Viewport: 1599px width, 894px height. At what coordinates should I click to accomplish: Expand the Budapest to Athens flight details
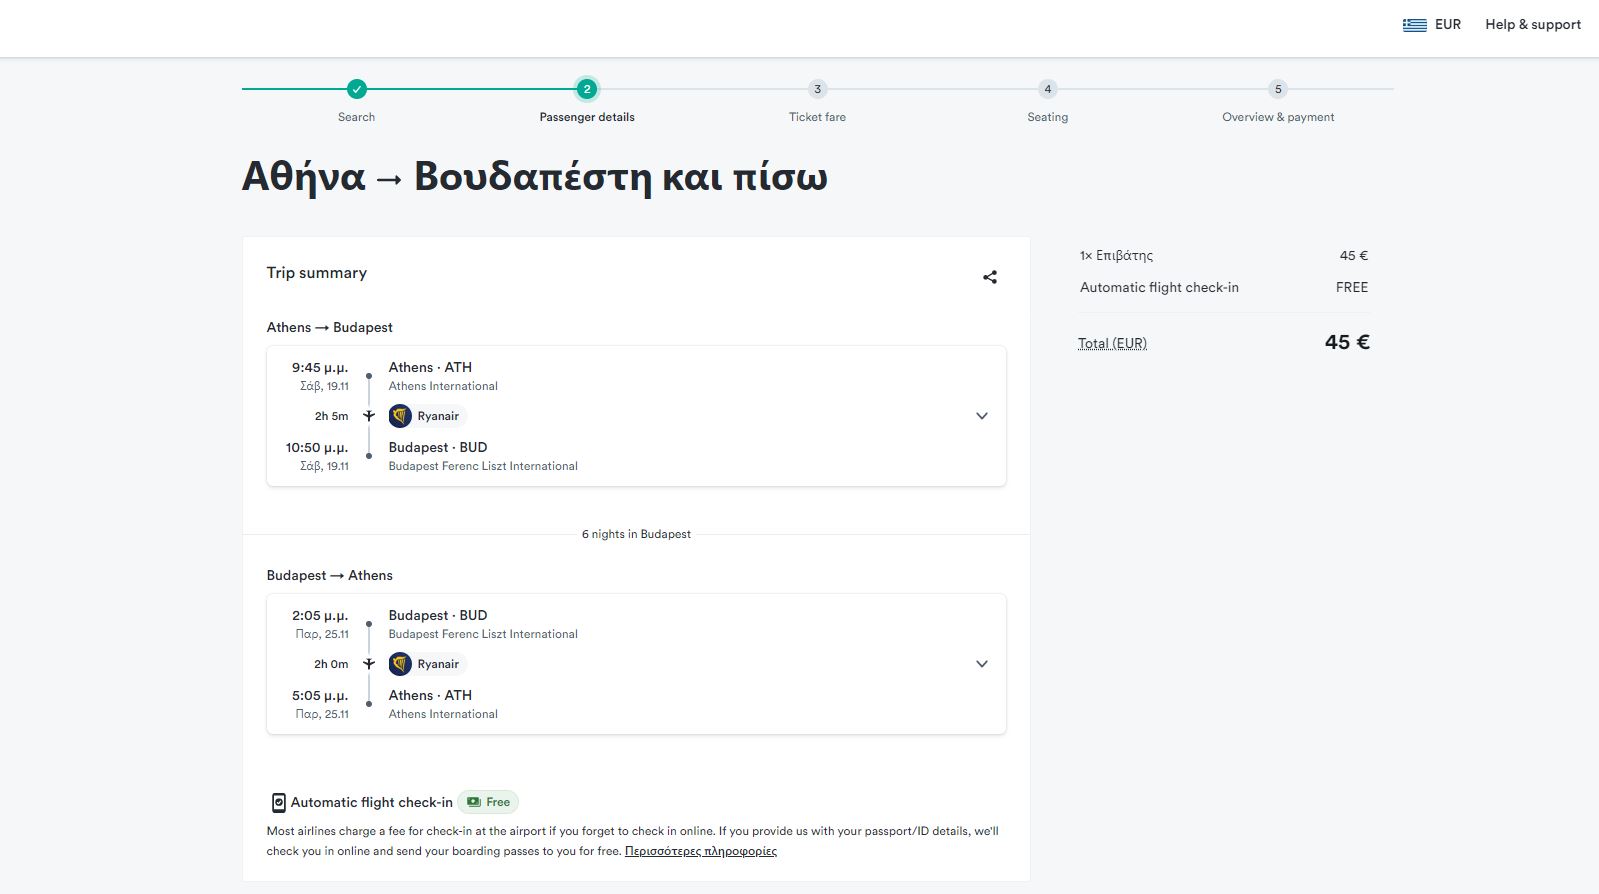982,664
